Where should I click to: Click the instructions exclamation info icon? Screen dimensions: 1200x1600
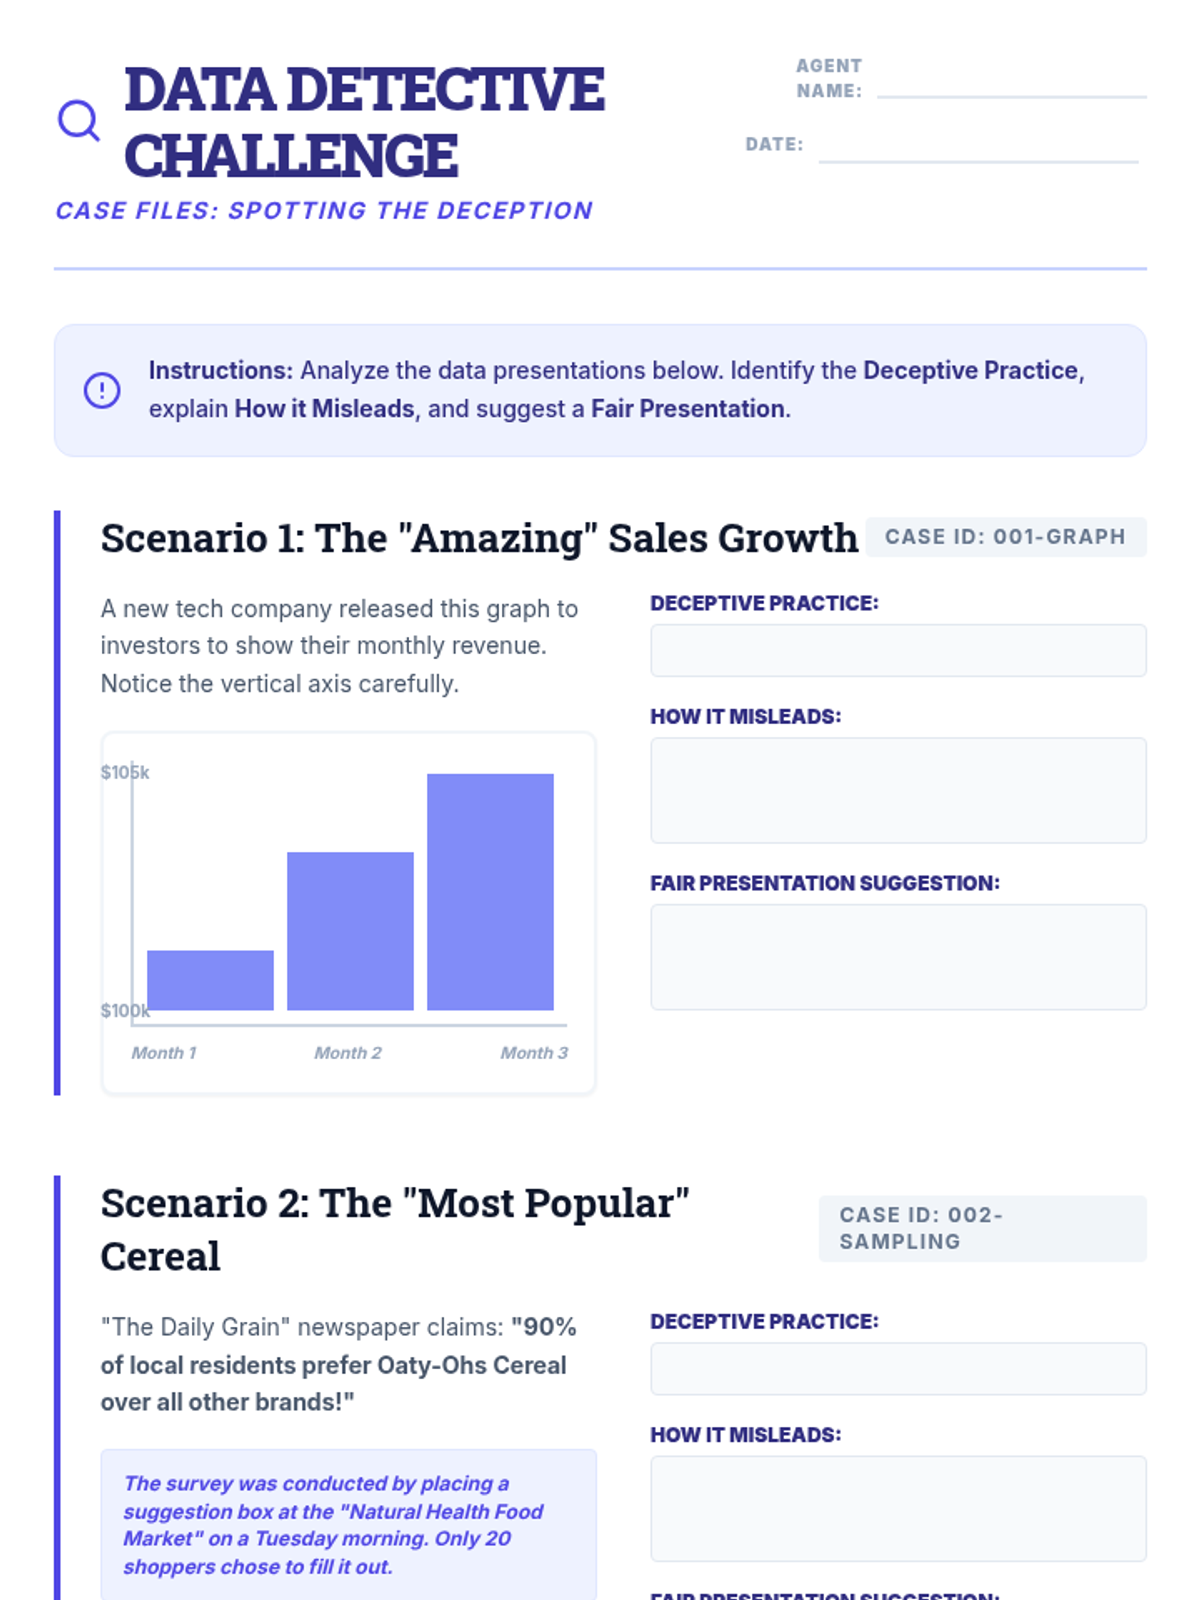coord(102,390)
